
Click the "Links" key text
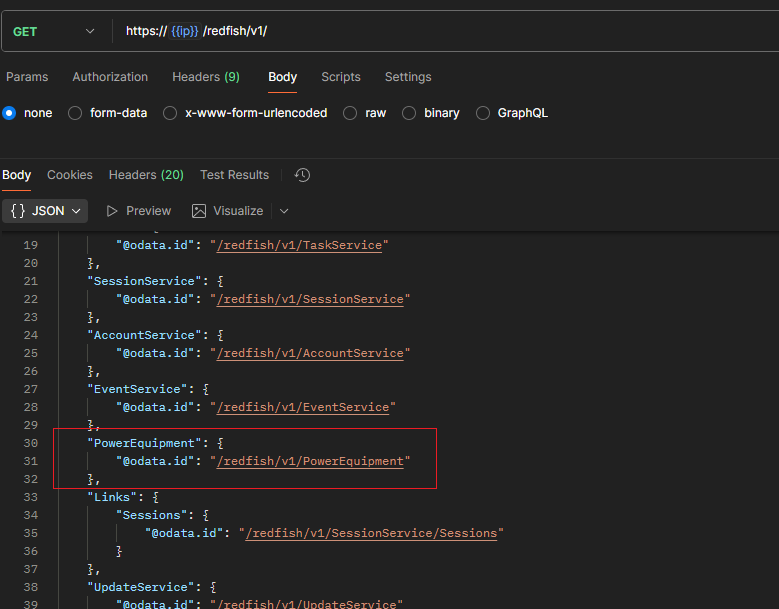(112, 497)
